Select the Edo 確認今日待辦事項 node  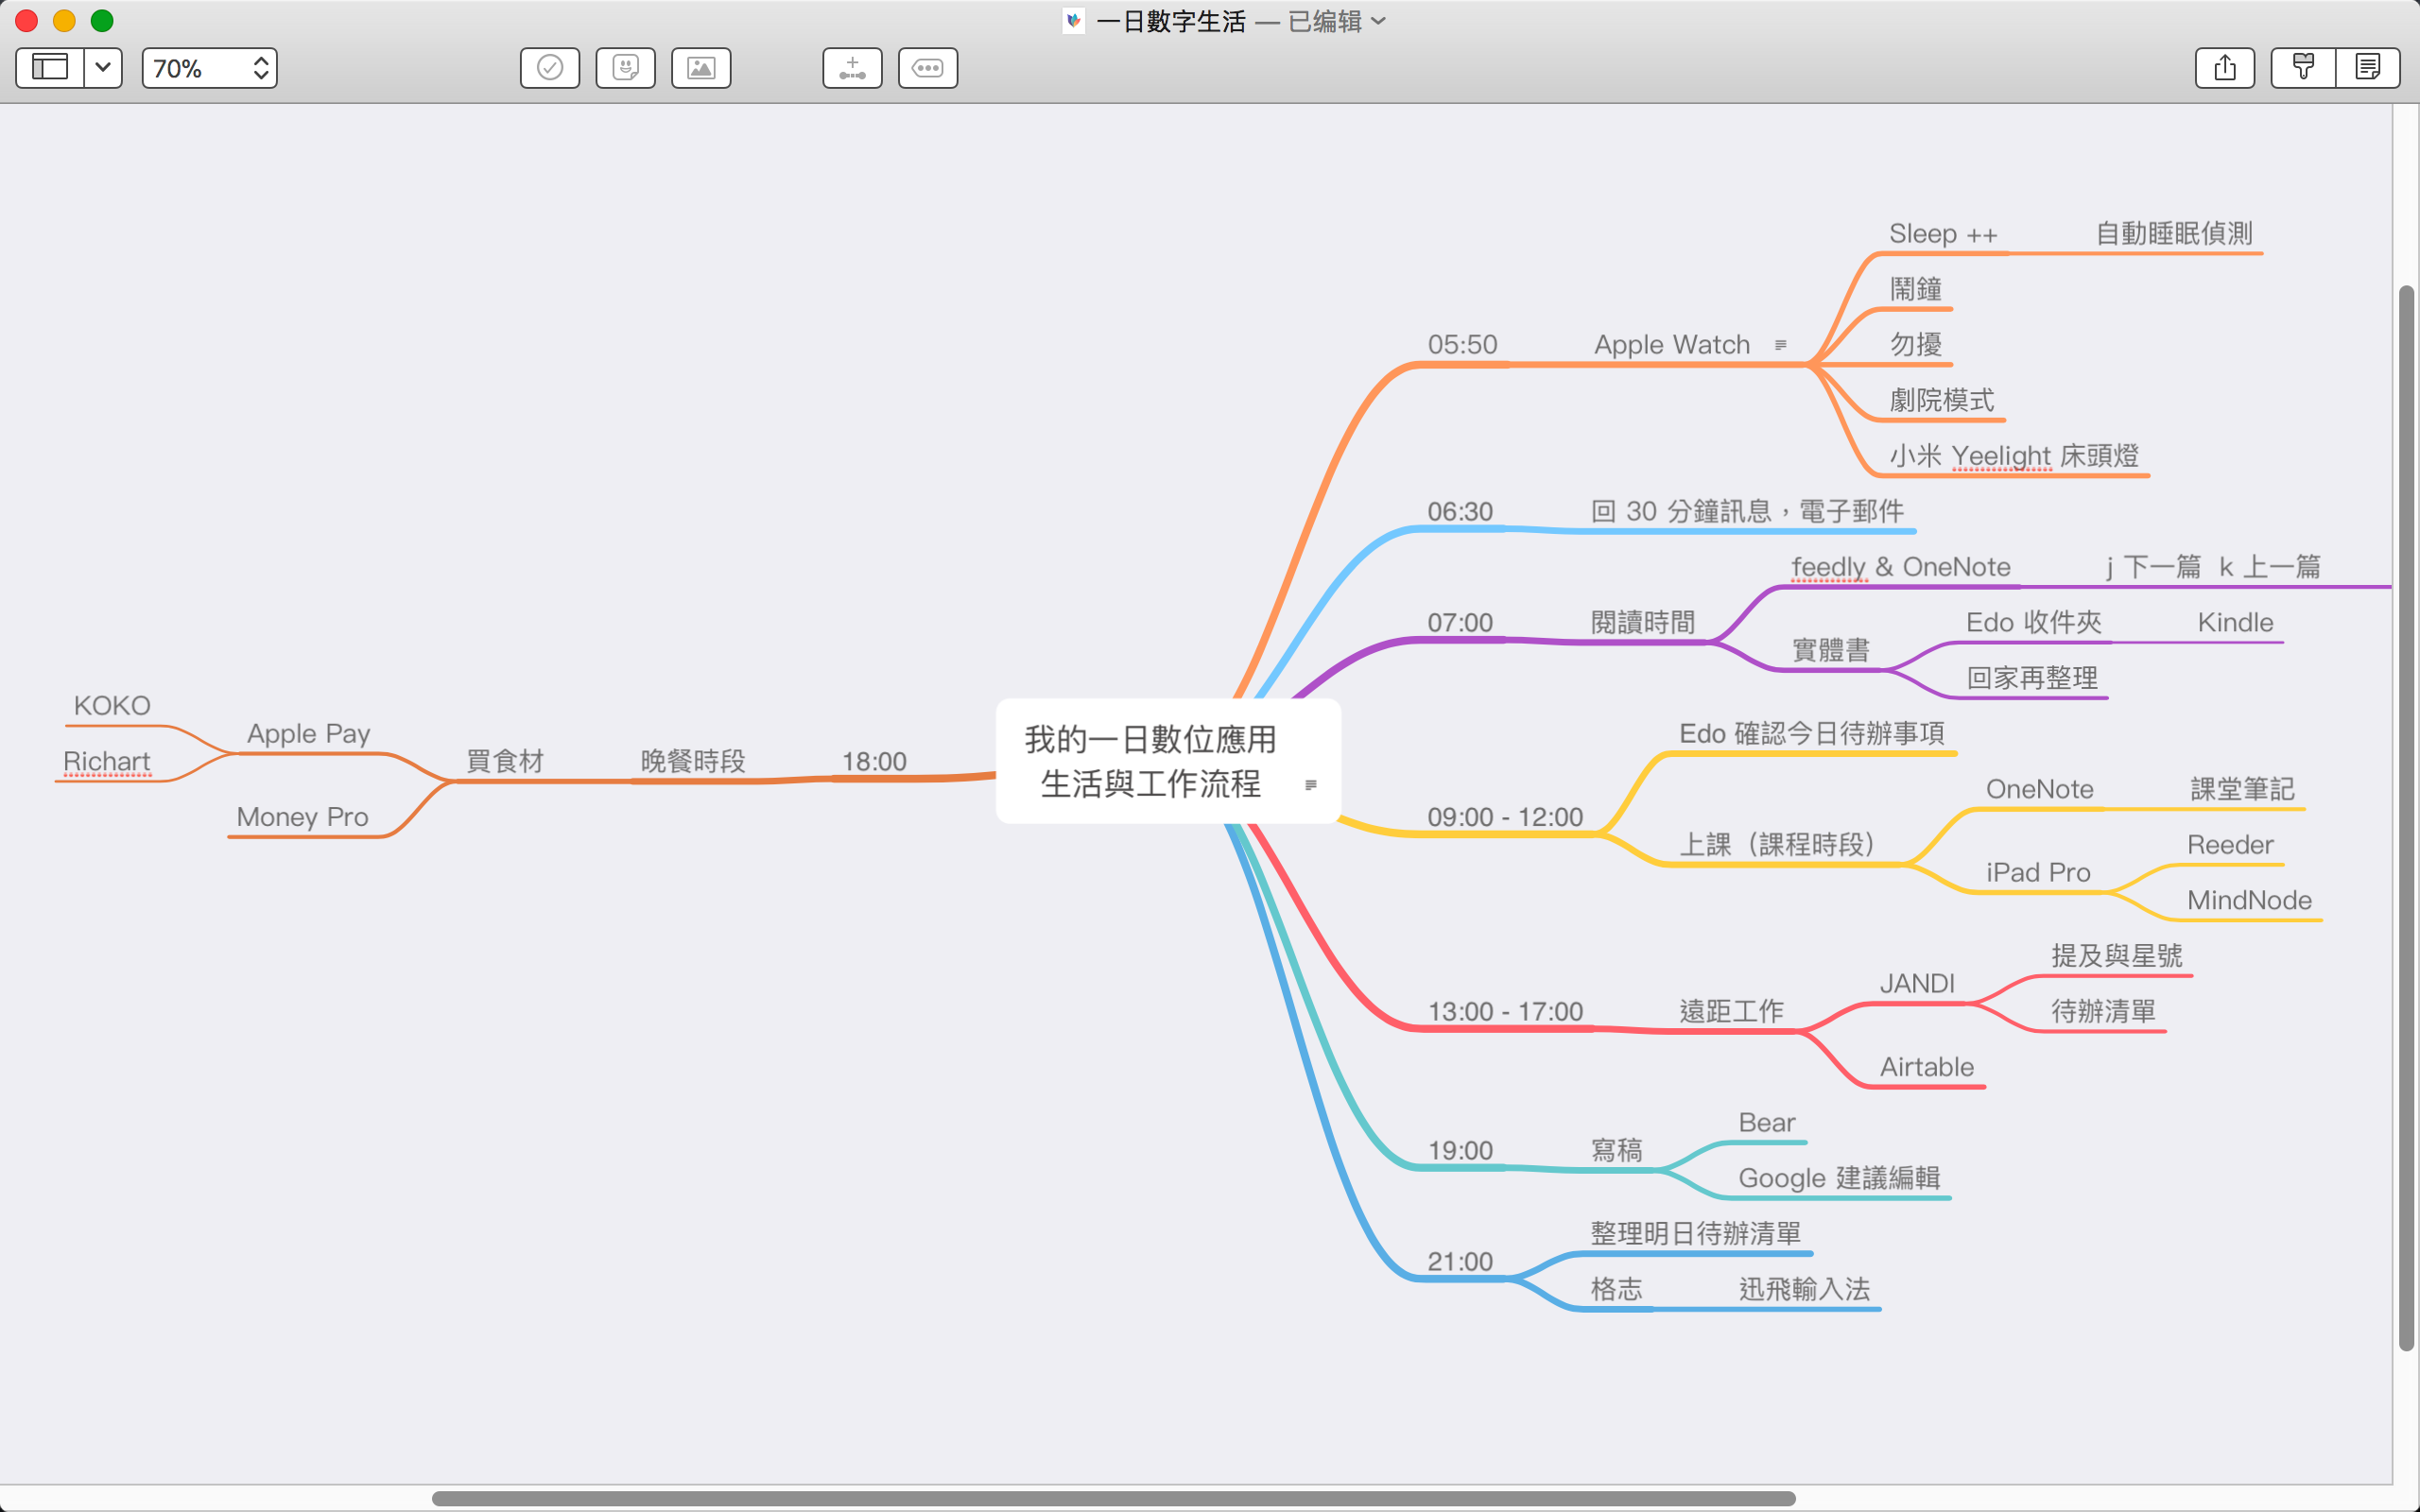coord(1812,734)
